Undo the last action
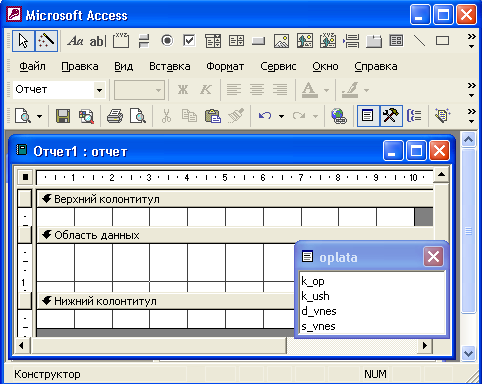The image size is (482, 384). click(x=265, y=116)
